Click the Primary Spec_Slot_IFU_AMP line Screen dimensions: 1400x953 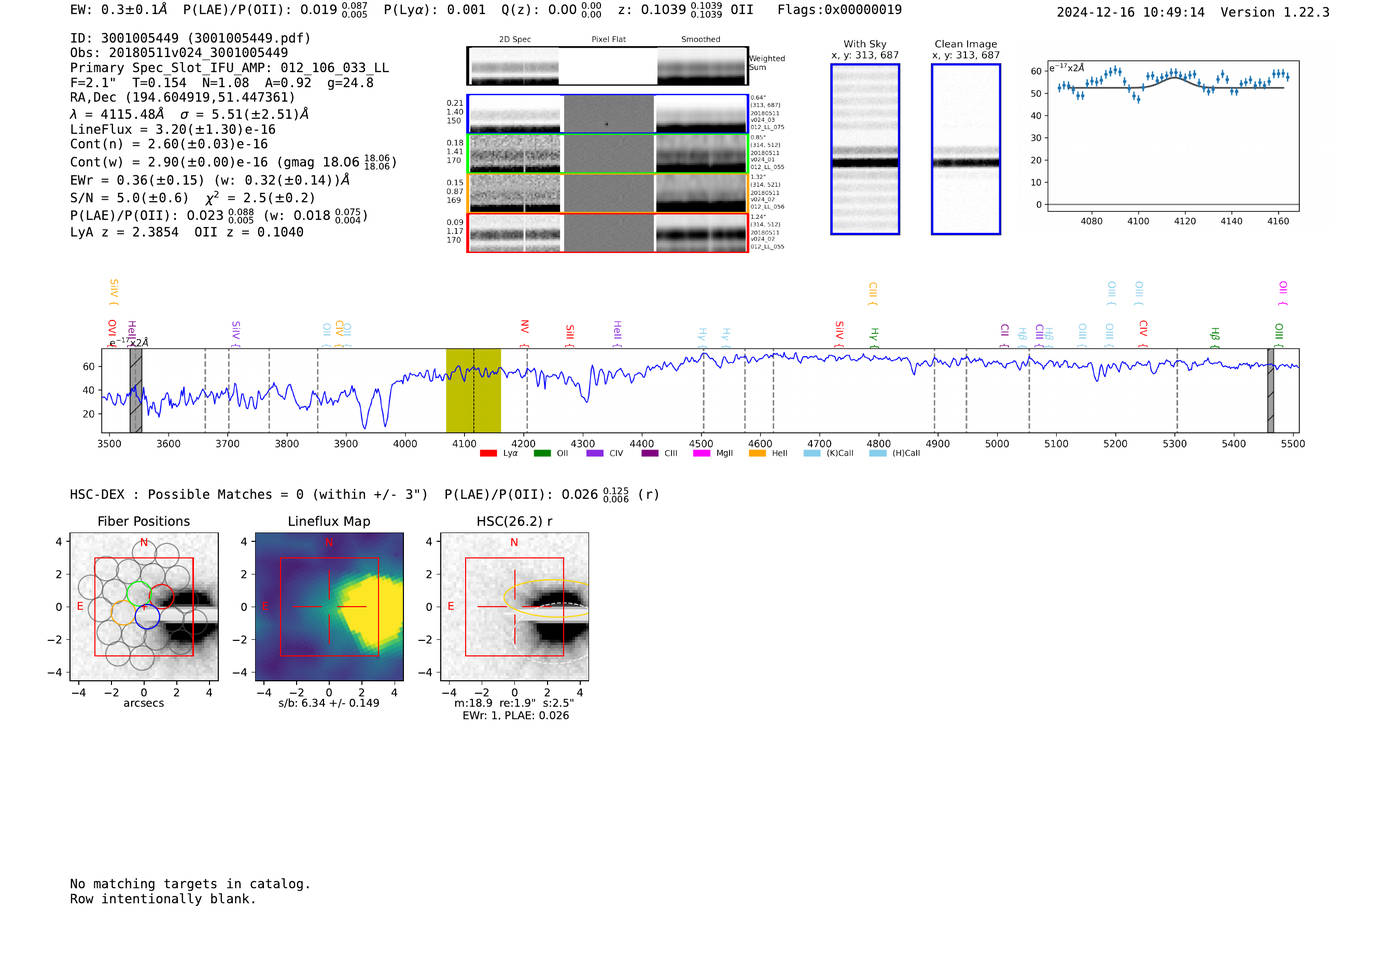pyautogui.click(x=230, y=68)
